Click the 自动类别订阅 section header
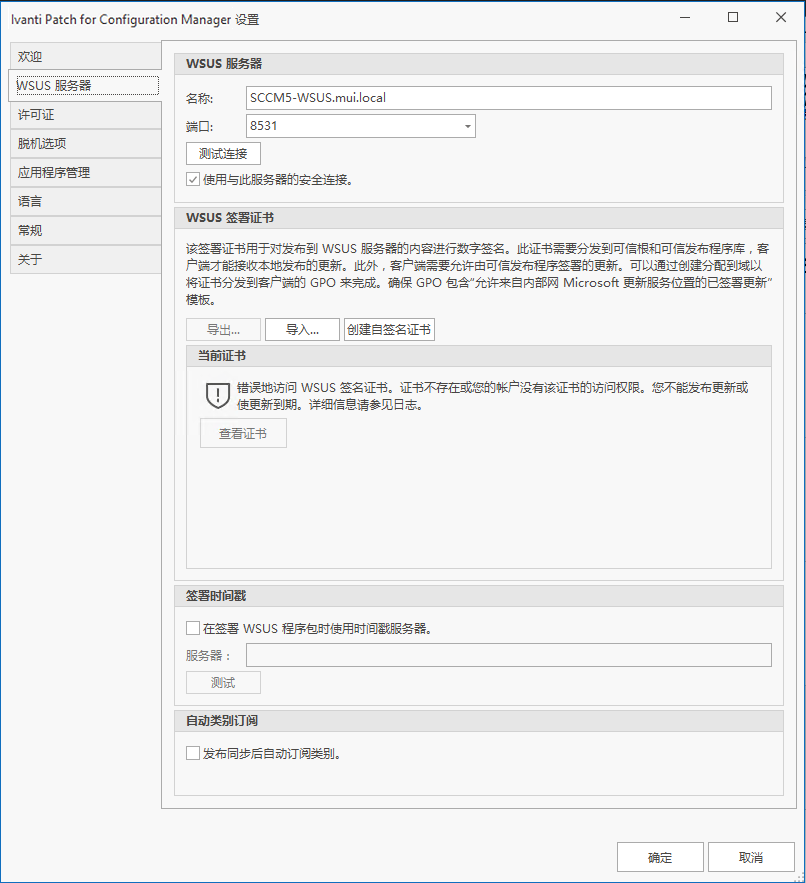This screenshot has width=806, height=883. [x=479, y=721]
